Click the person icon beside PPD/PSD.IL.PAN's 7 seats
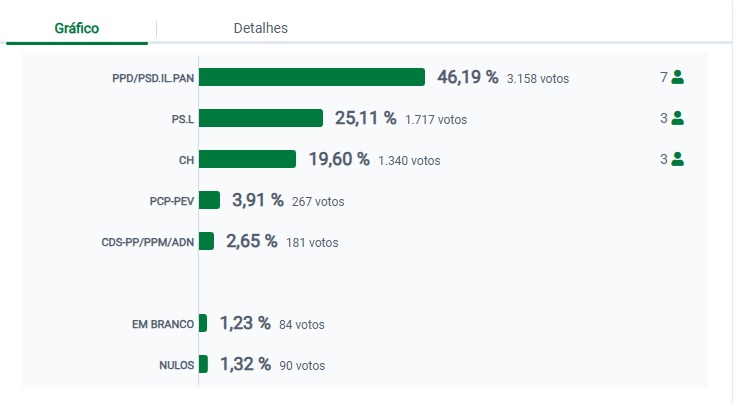 click(x=677, y=77)
